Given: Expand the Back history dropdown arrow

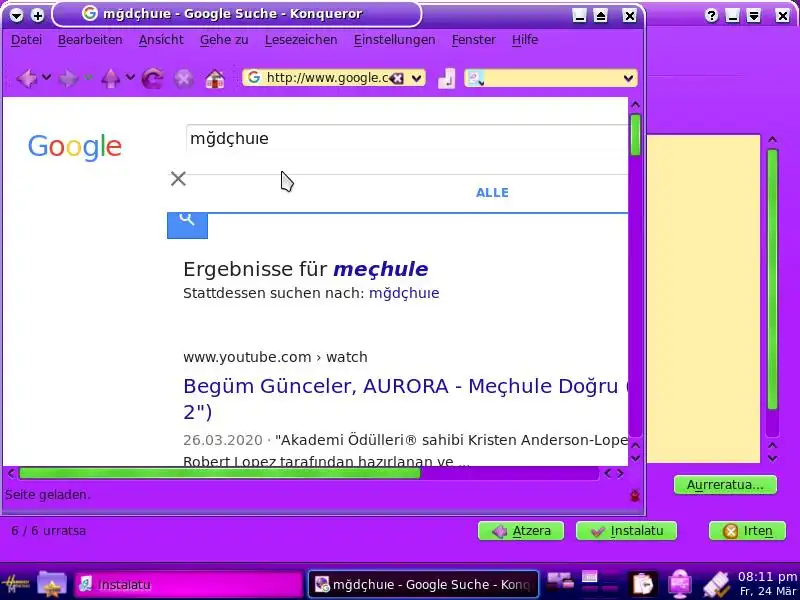Looking at the screenshot, I should pyautogui.click(x=46, y=78).
